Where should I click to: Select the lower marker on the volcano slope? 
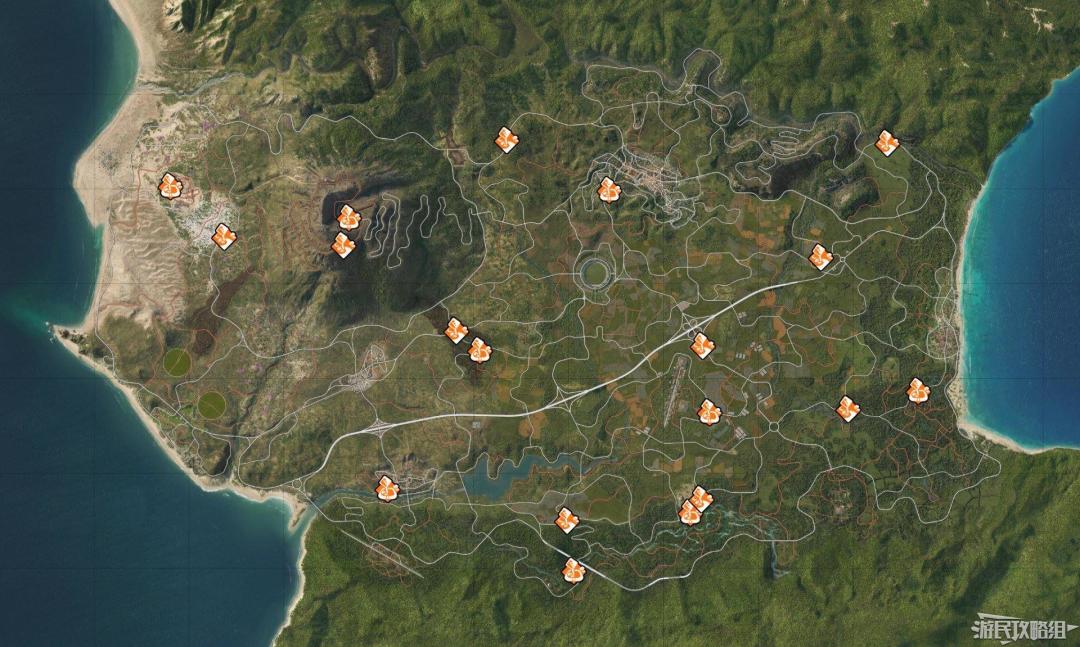pos(342,245)
